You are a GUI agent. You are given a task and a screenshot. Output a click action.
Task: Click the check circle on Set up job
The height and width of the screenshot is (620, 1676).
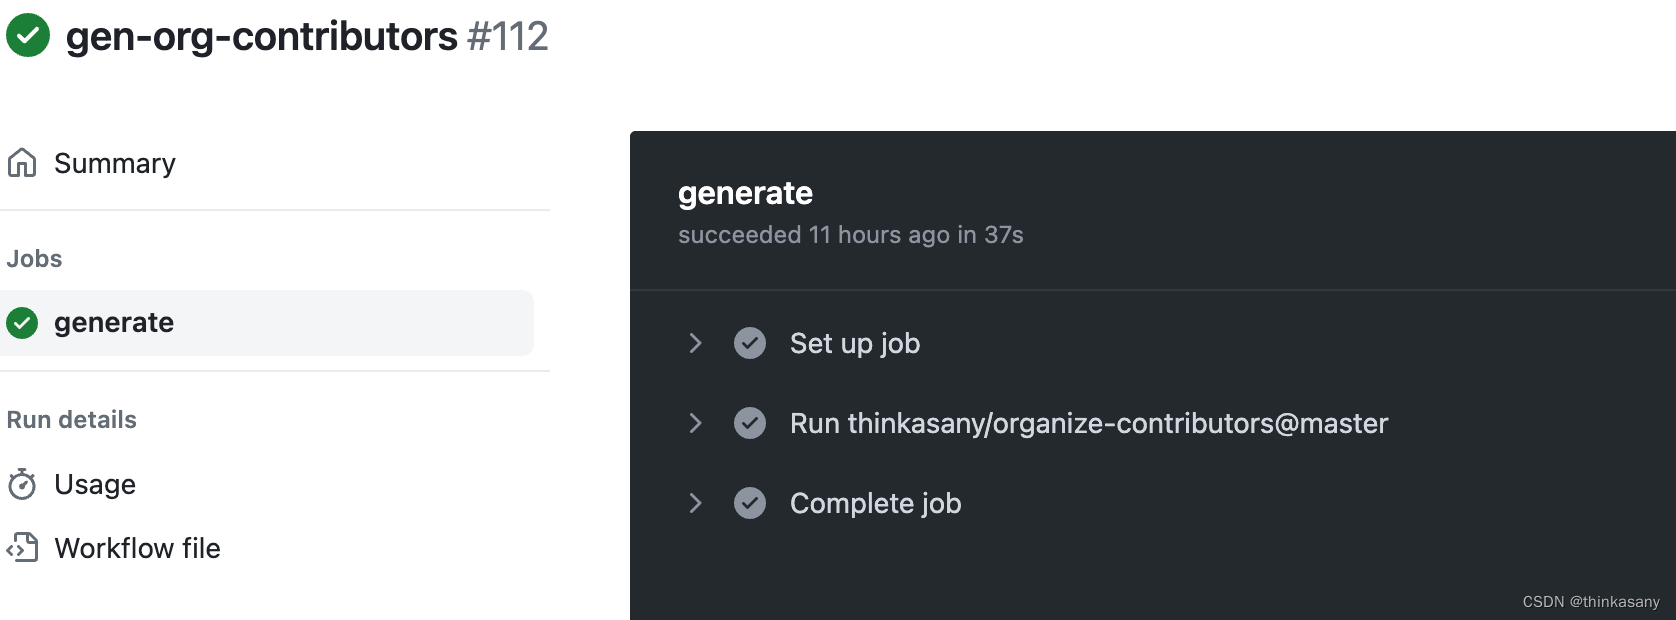(x=750, y=343)
